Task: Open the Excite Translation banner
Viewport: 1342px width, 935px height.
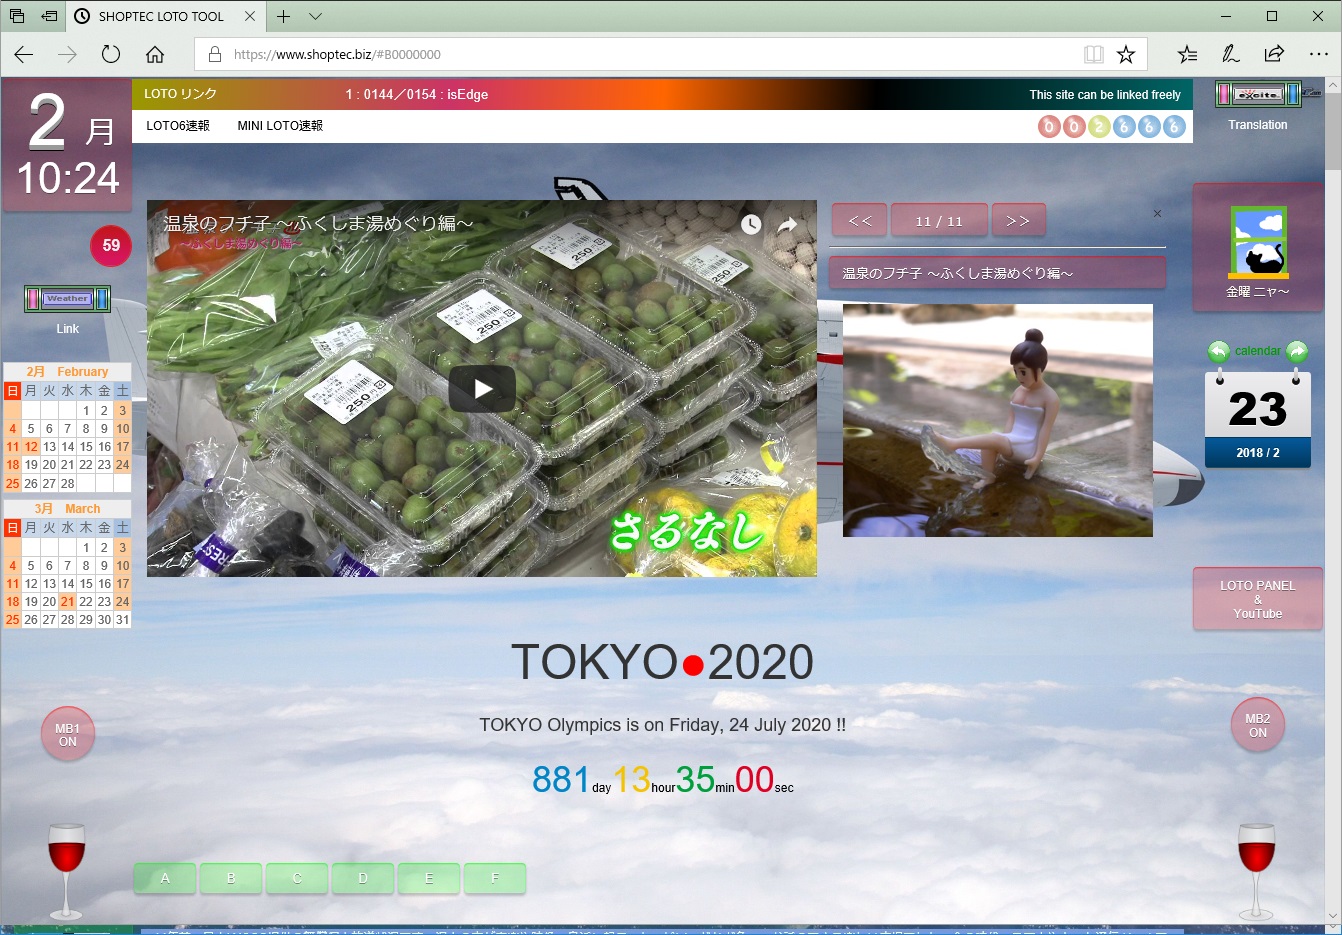Action: pos(1258,95)
